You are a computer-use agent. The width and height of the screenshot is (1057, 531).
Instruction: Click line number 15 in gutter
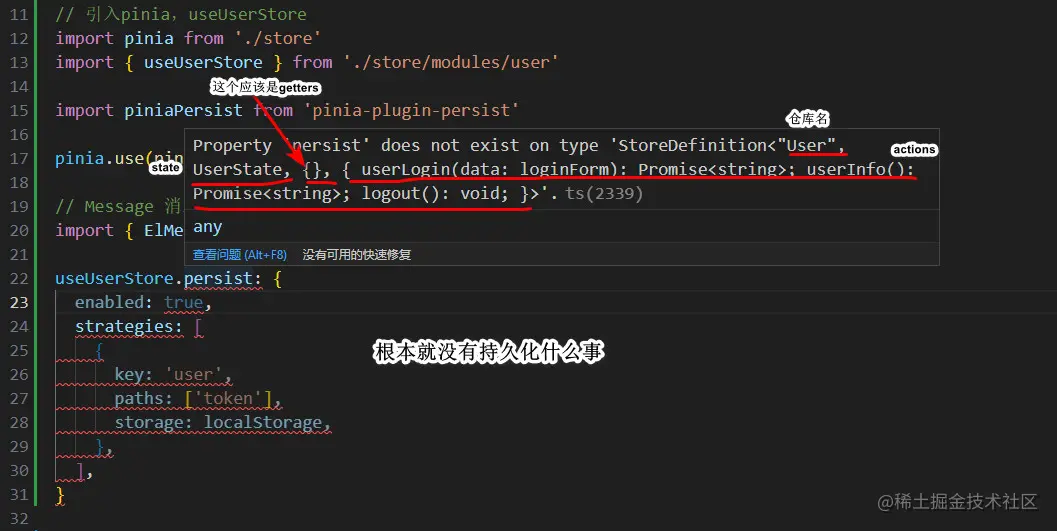[x=20, y=111]
